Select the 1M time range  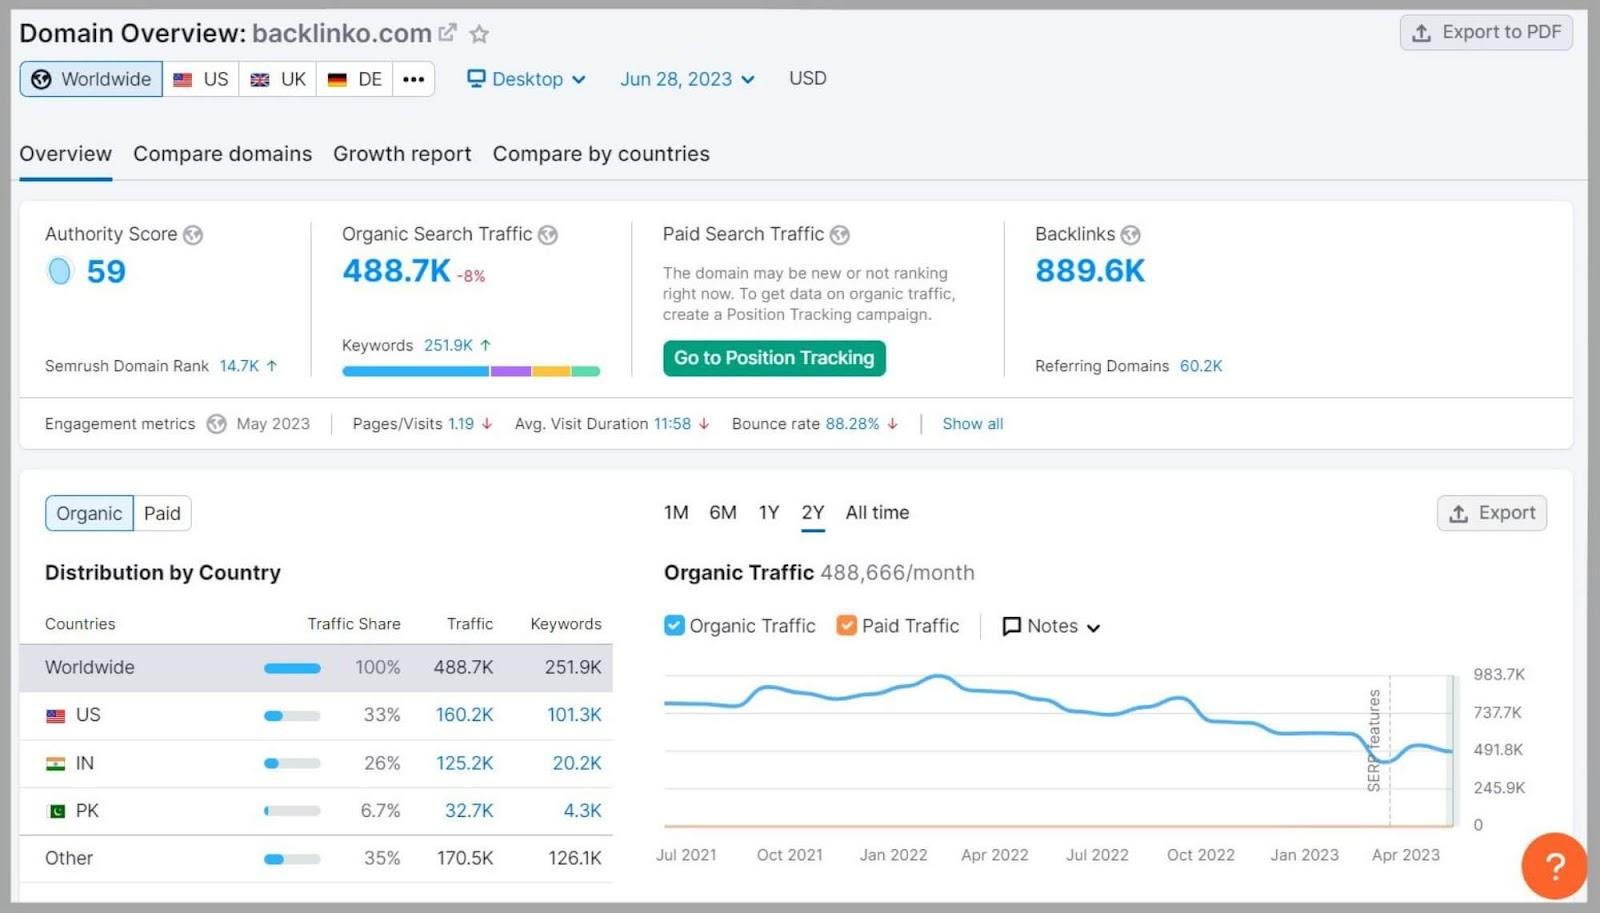[676, 513]
